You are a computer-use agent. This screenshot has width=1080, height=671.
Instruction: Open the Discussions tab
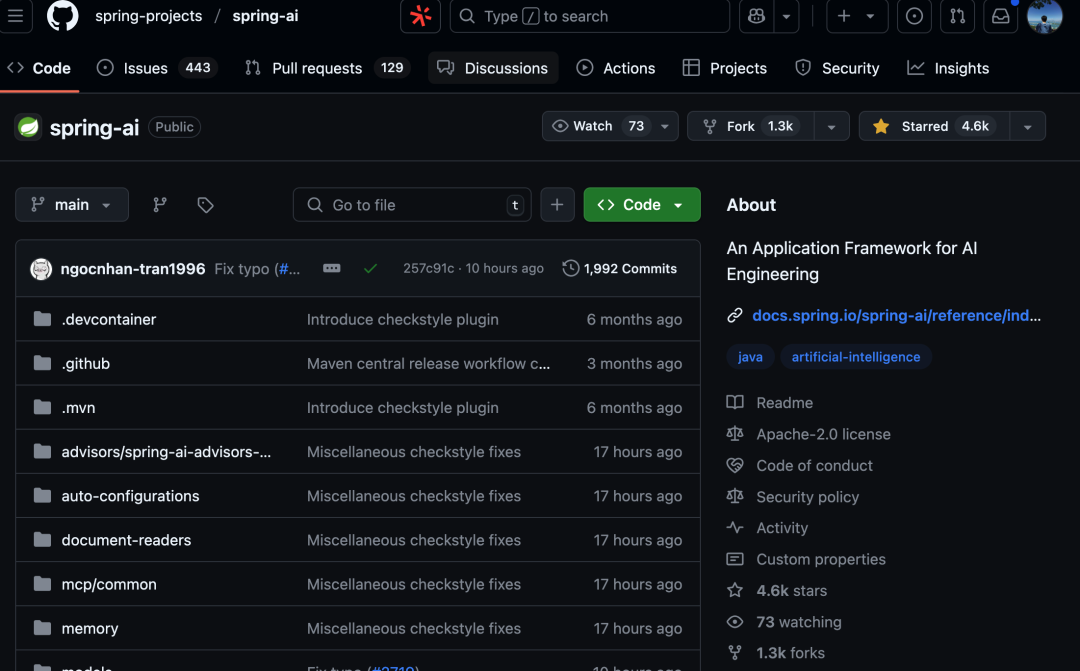(493, 68)
